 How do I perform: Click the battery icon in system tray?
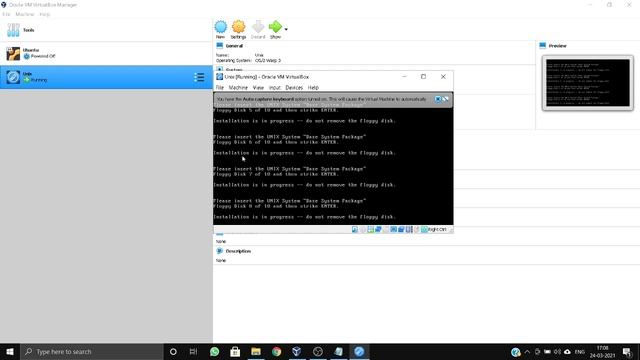(547, 351)
